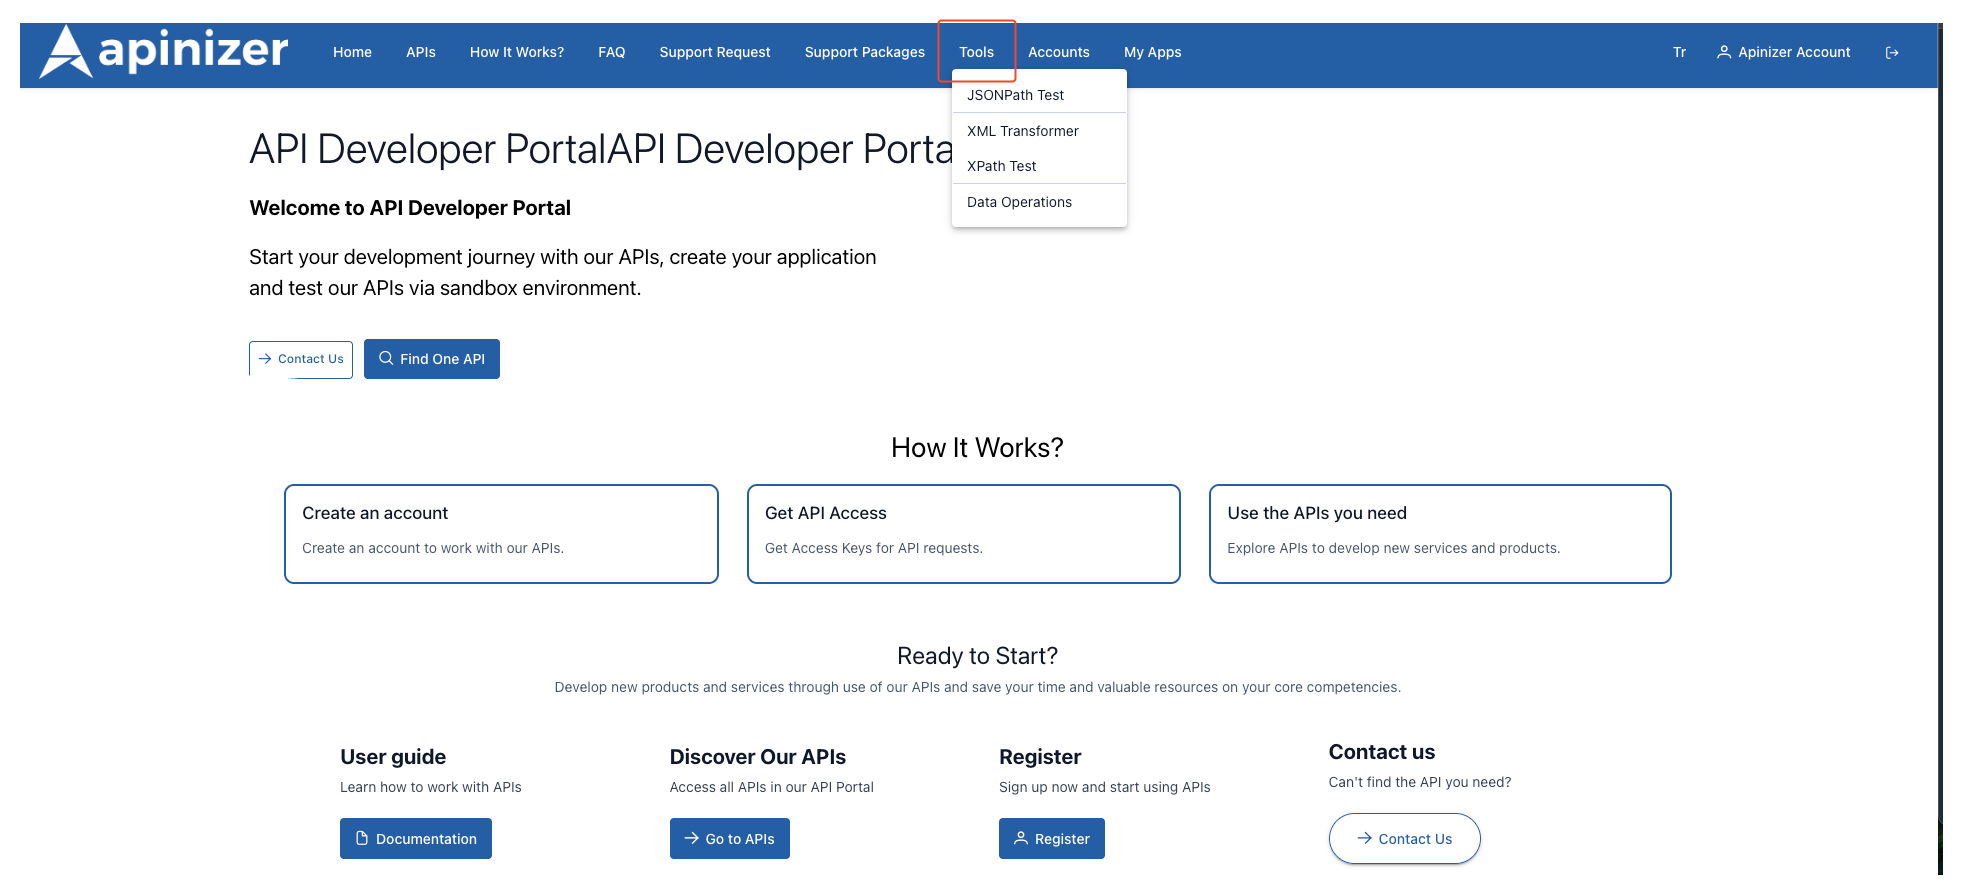
Task: Switch language using the Tr toggle
Action: (x=1679, y=52)
